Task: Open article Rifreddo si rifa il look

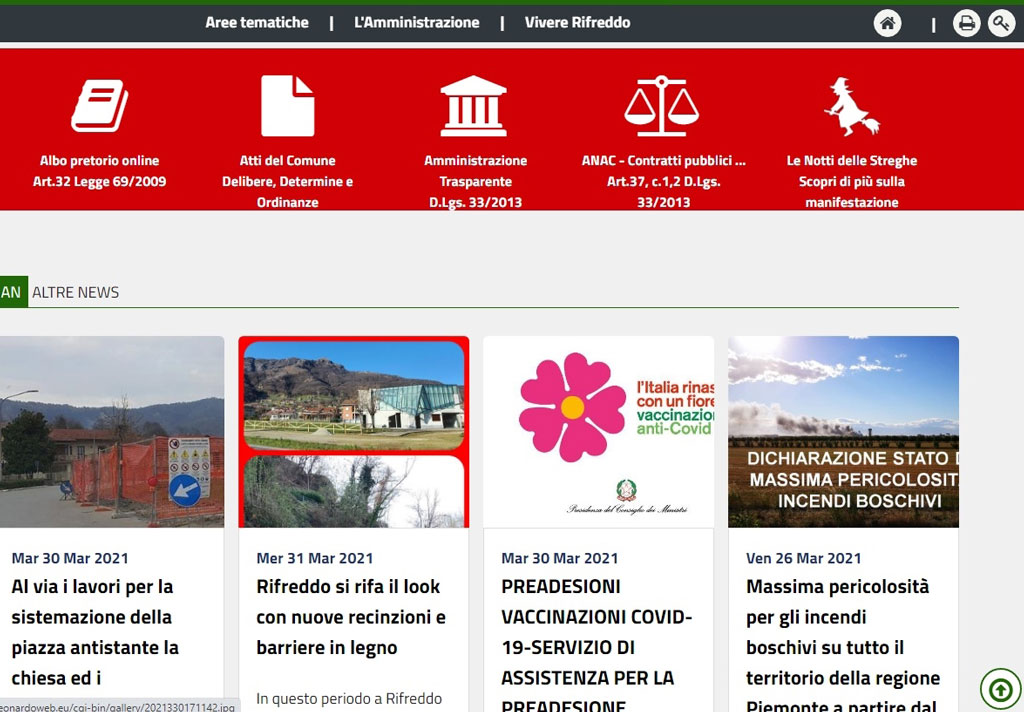Action: click(351, 617)
